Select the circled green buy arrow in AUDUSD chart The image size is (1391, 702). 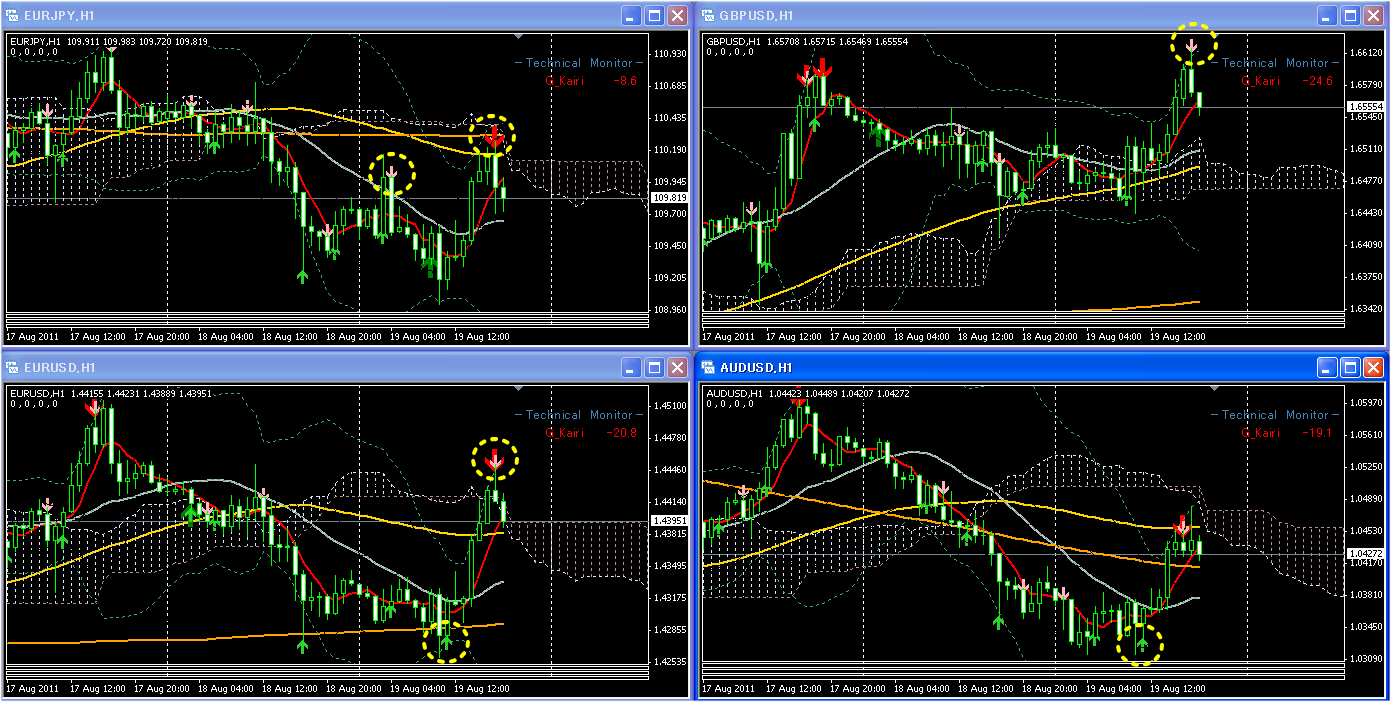[x=1142, y=643]
